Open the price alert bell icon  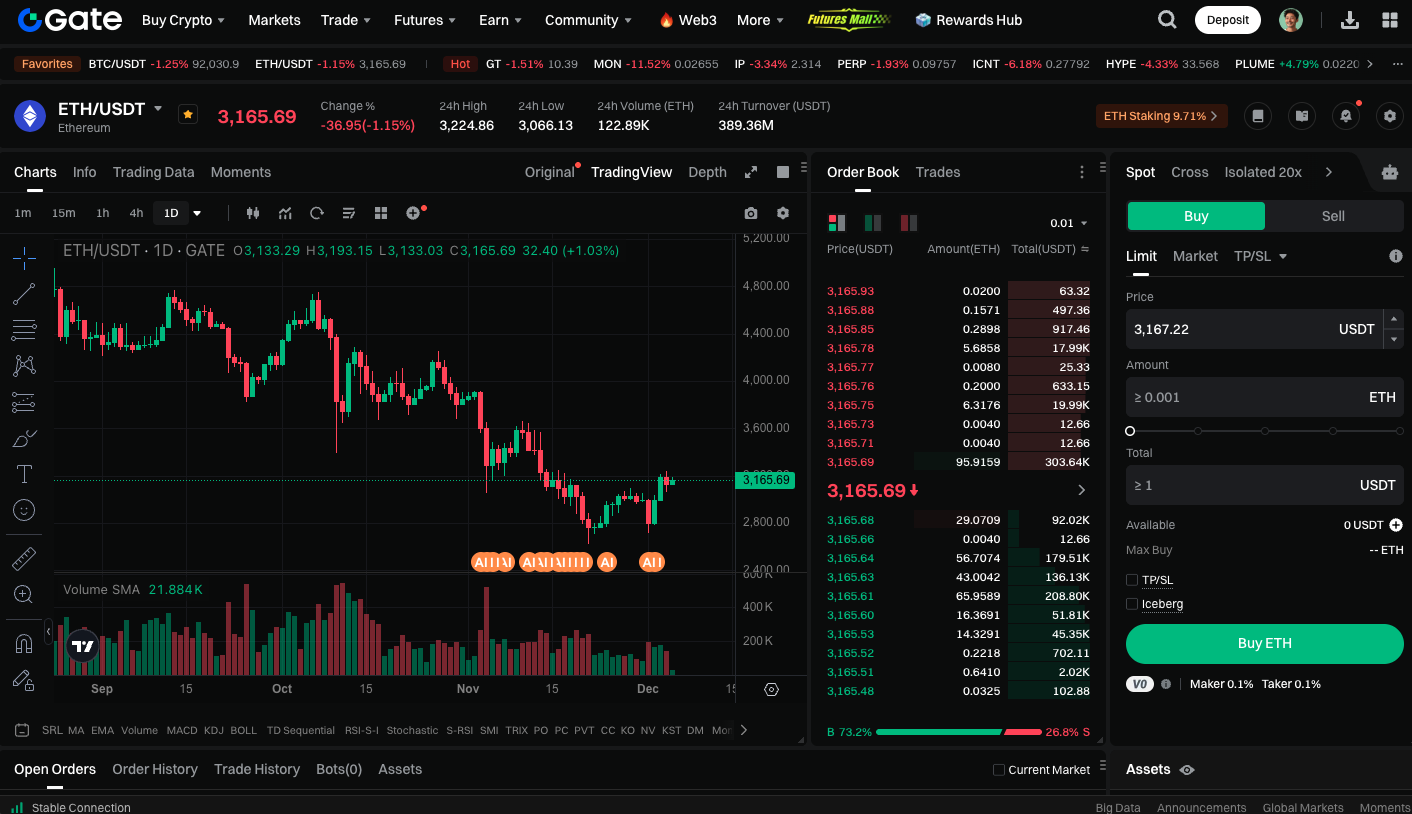click(1346, 116)
